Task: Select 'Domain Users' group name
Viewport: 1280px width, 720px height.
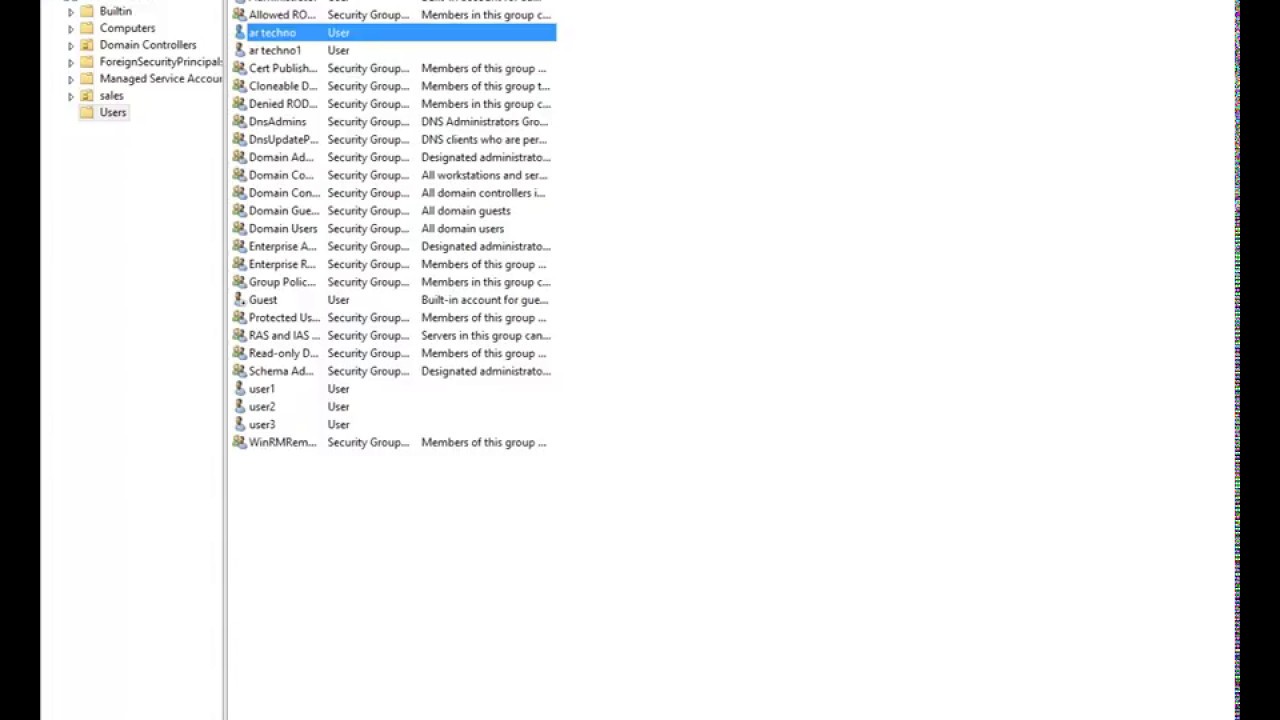Action: click(283, 229)
